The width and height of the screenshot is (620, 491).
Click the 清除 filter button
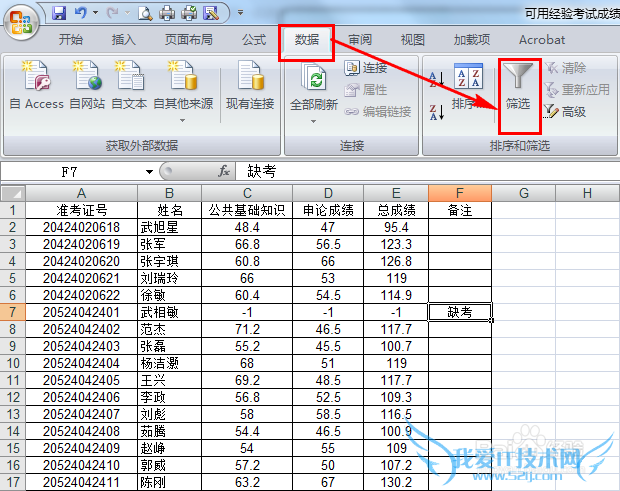[565, 68]
